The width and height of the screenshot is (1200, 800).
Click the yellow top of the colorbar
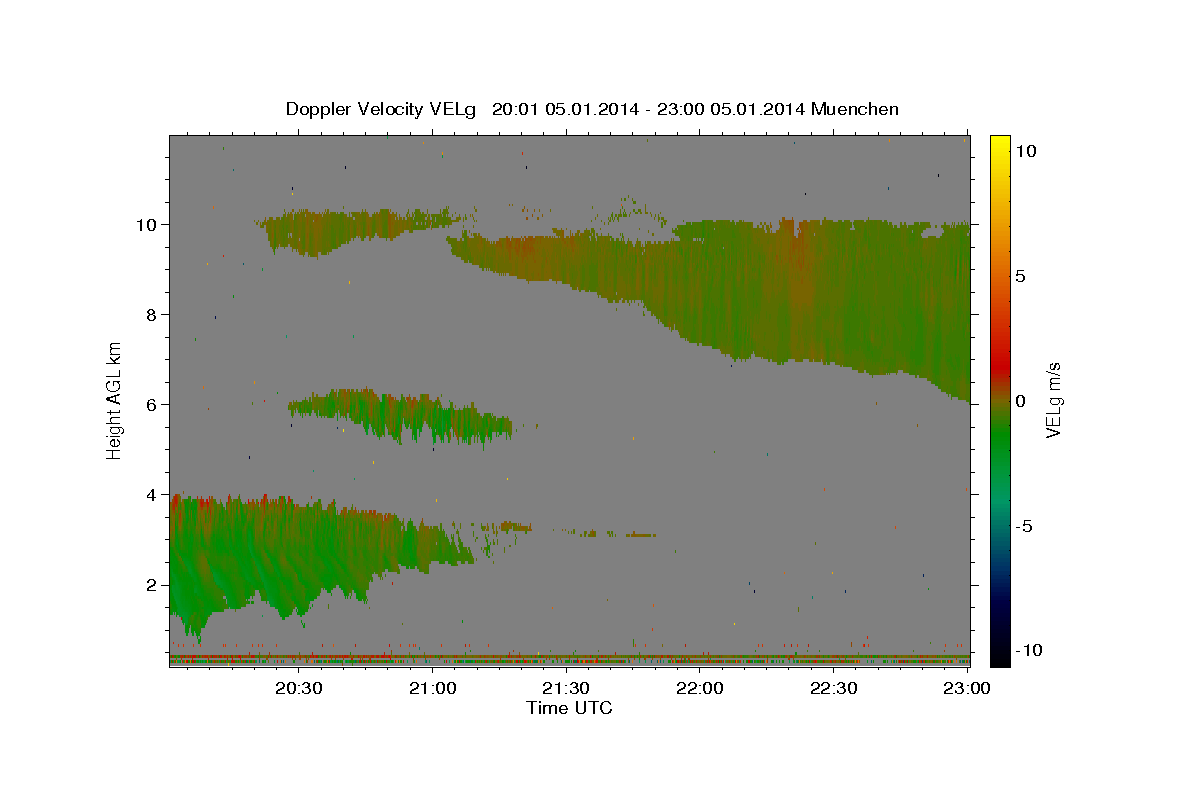[1000, 143]
